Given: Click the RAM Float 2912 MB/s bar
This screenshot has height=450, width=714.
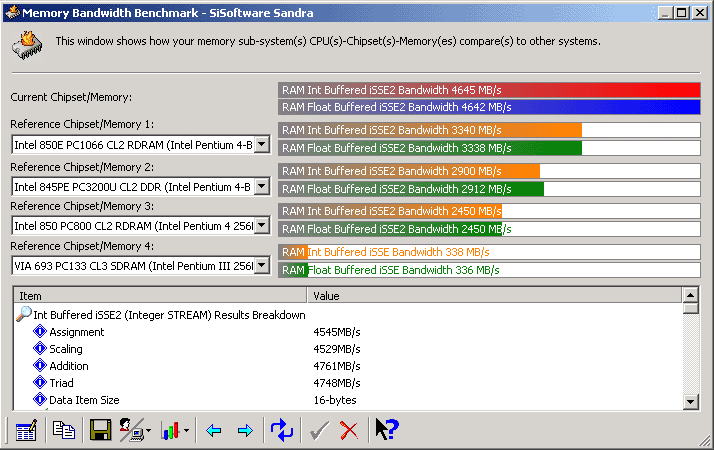Looking at the screenshot, I should click(489, 189).
